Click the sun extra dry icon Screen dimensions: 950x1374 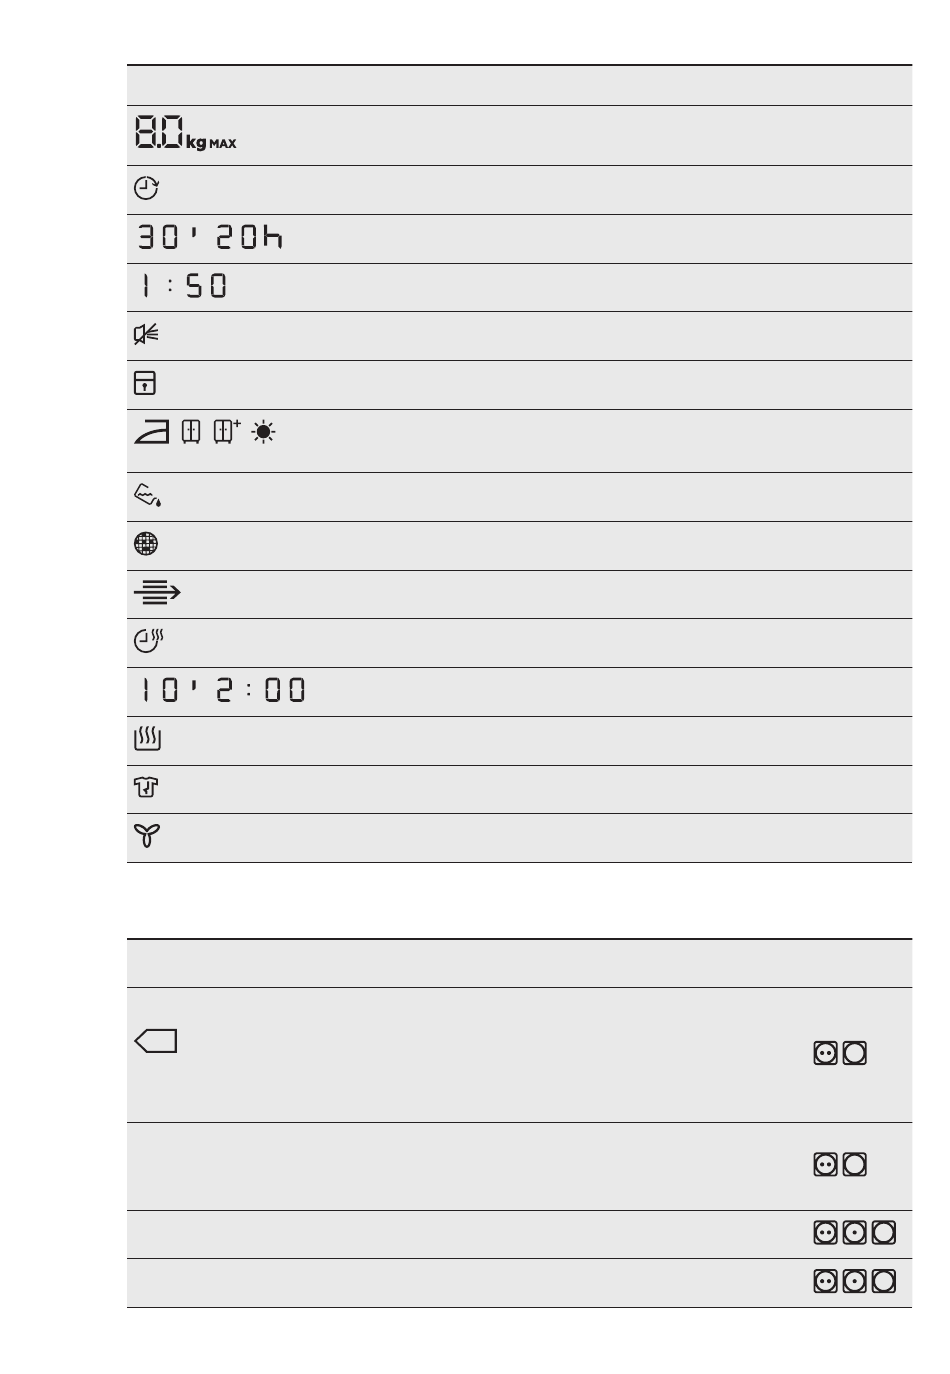[264, 432]
